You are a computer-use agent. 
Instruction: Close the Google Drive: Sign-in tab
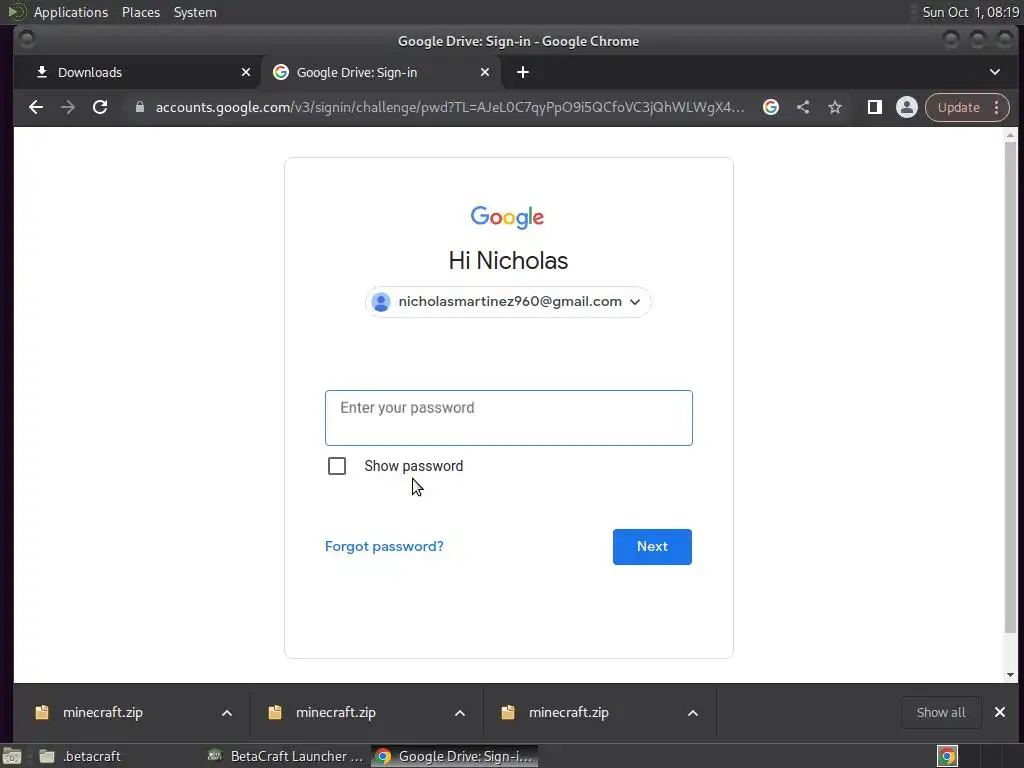coord(485,72)
